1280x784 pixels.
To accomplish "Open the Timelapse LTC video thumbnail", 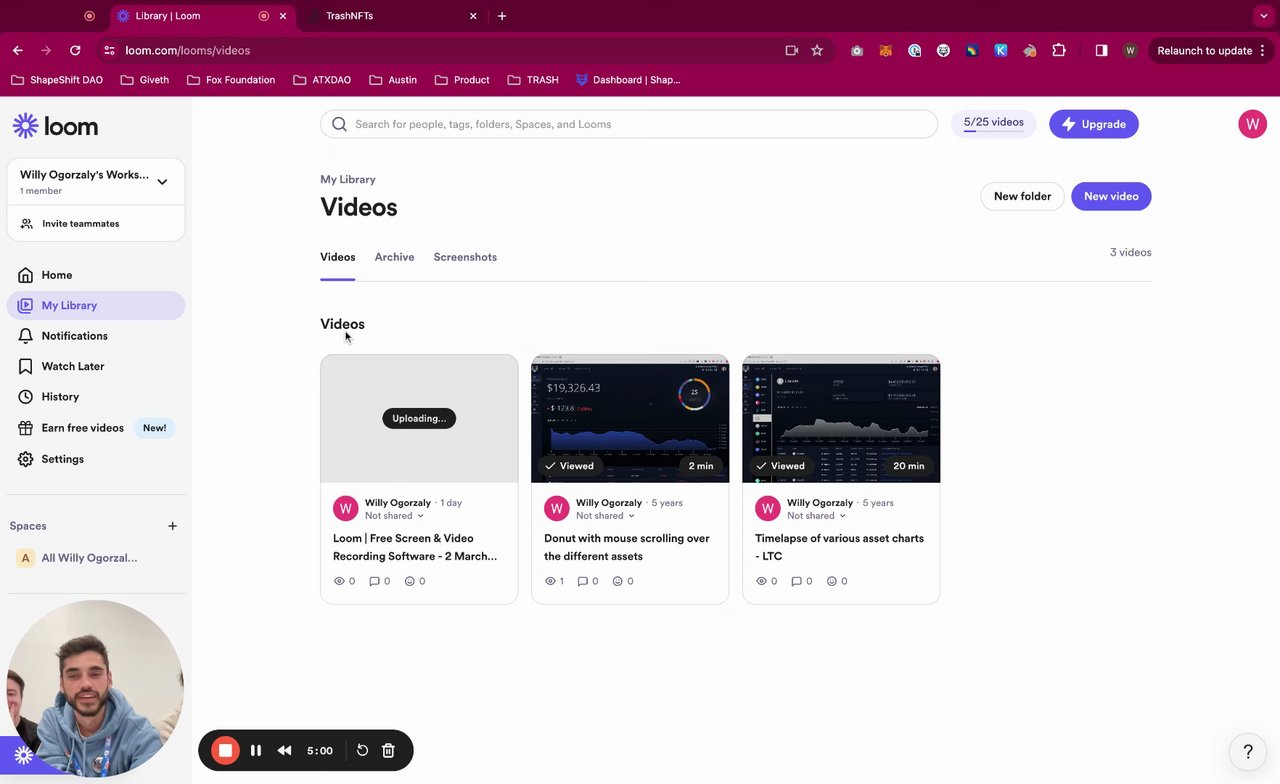I will [841, 418].
